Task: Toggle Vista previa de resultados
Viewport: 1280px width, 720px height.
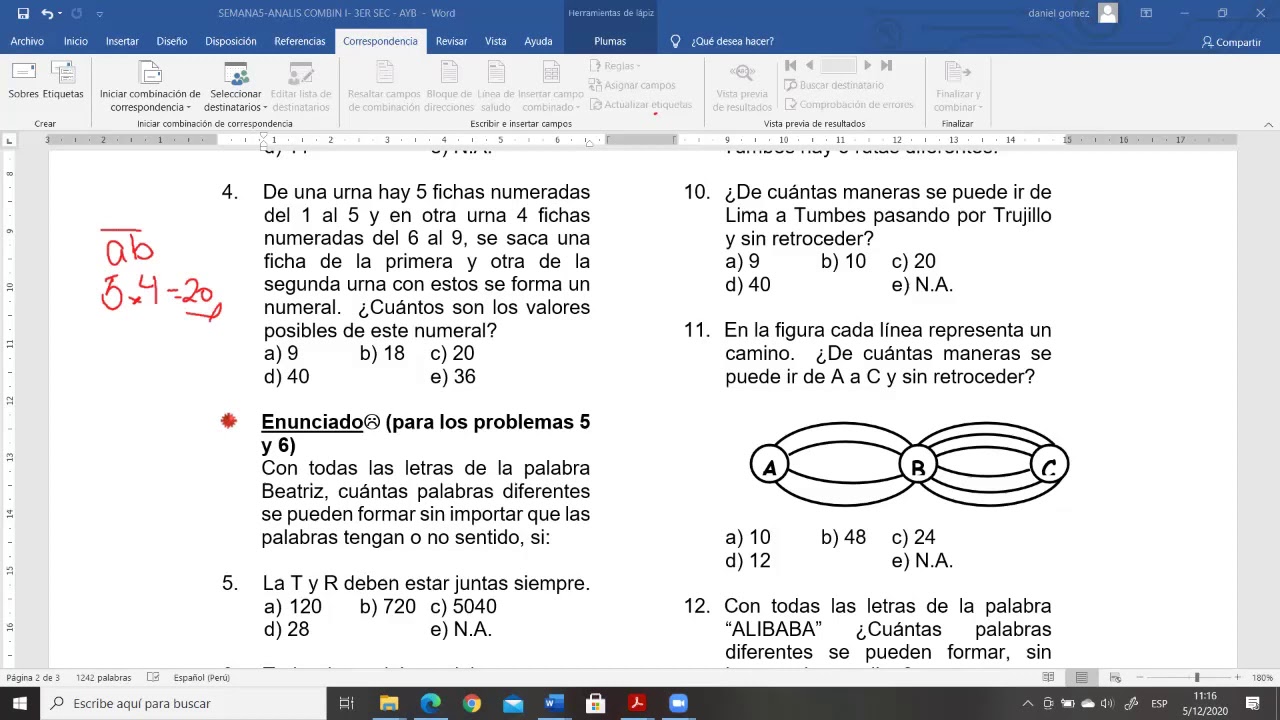Action: point(742,87)
